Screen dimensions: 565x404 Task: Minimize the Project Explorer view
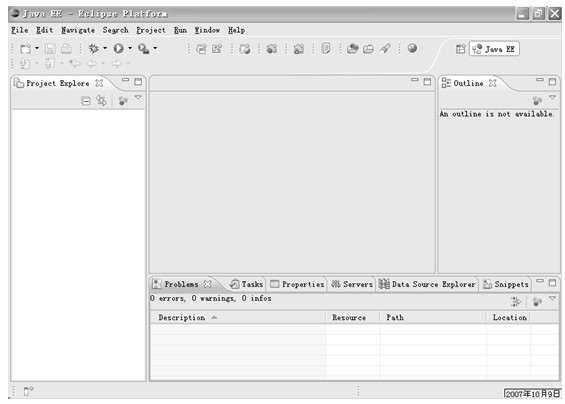tap(125, 80)
